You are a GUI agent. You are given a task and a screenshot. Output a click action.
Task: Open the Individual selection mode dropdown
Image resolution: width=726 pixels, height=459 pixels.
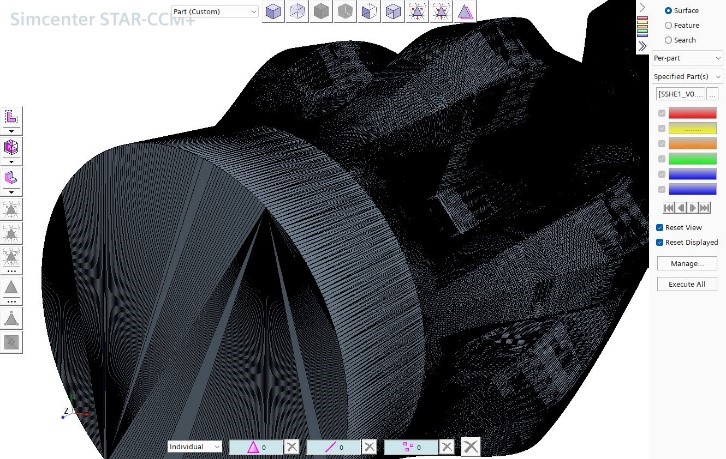(x=195, y=446)
